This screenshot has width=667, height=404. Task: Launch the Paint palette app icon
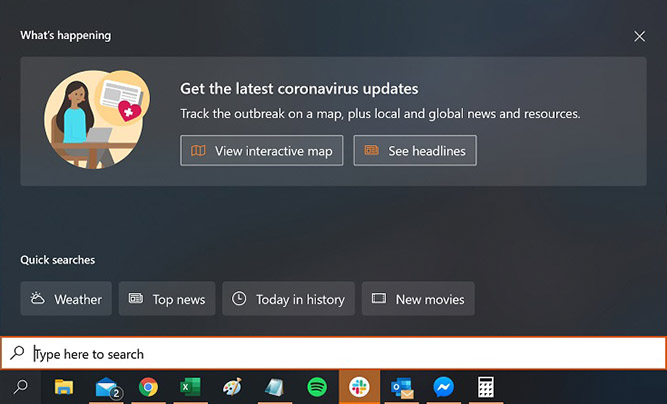click(232, 387)
